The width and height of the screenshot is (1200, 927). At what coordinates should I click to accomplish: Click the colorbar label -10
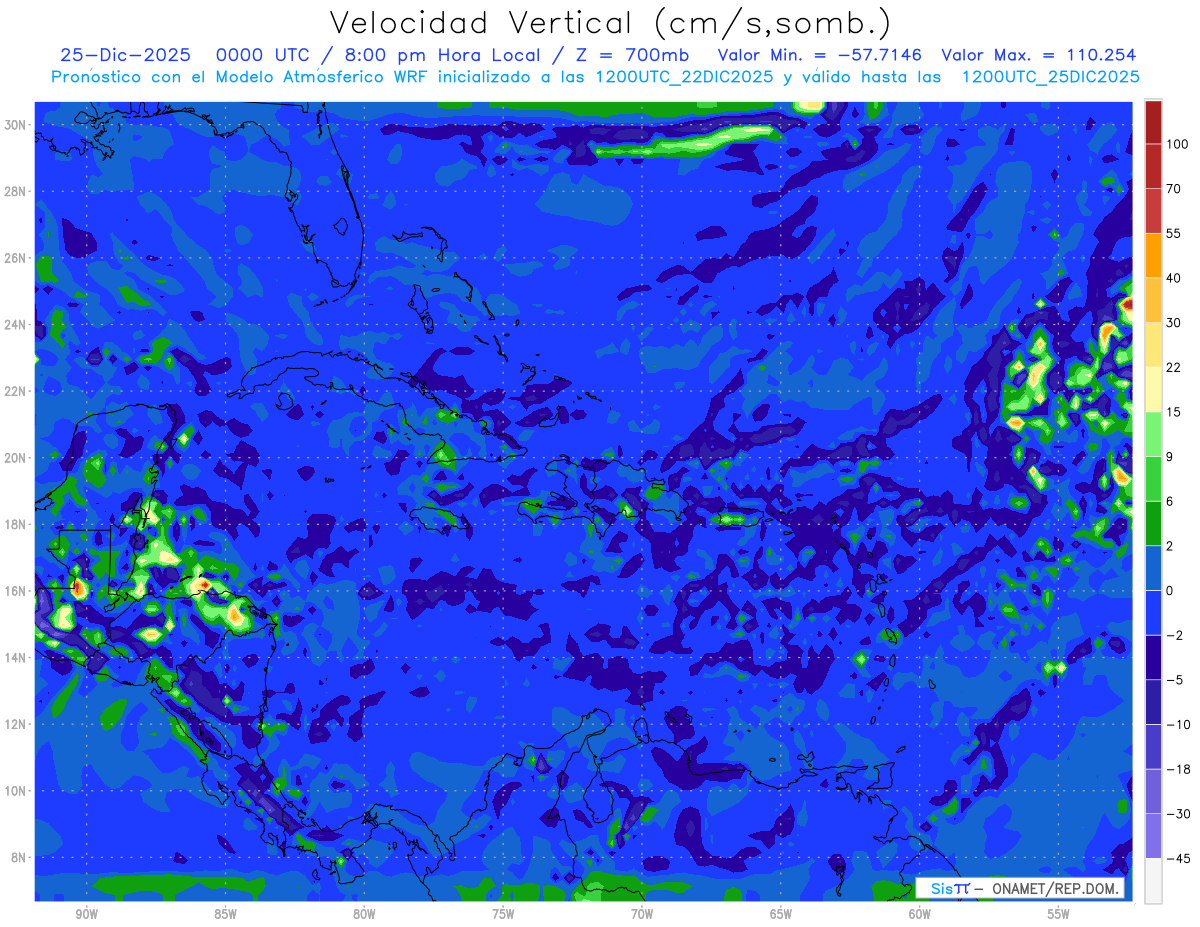click(1177, 725)
